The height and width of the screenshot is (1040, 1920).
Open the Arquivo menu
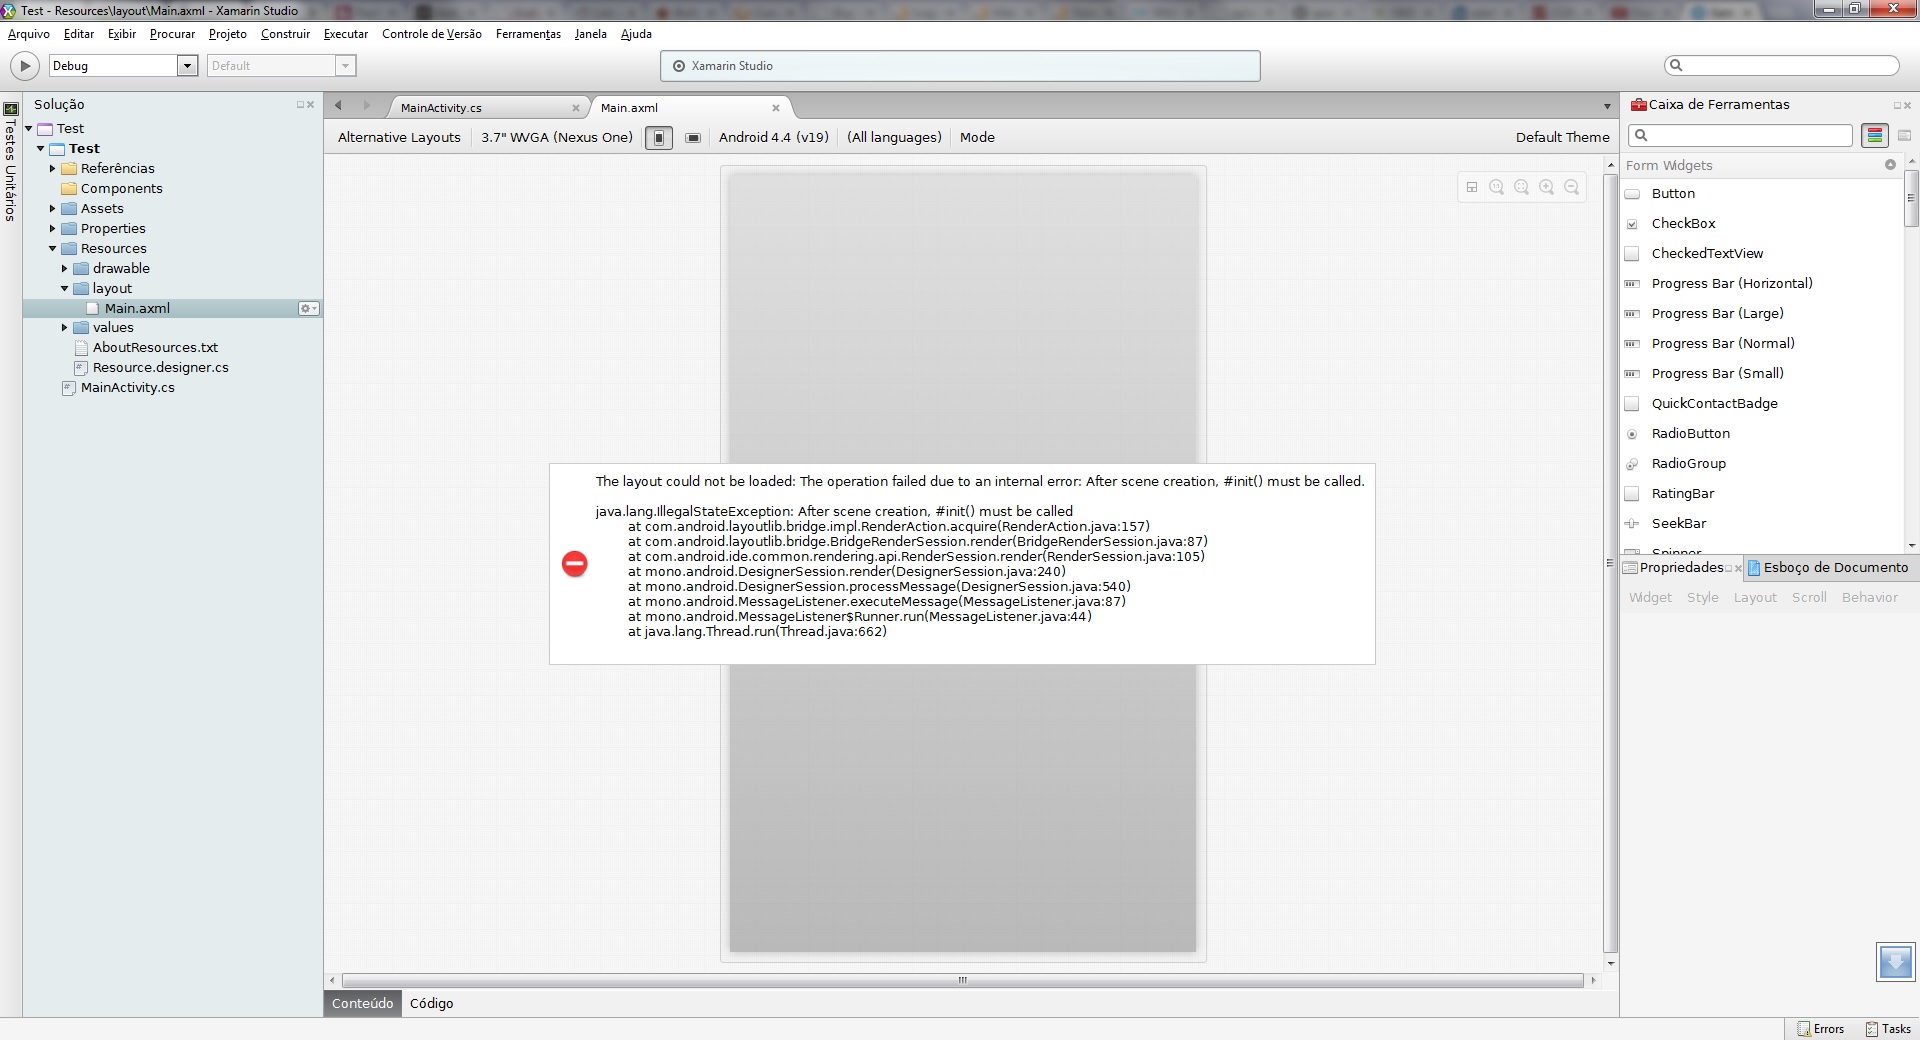29,34
